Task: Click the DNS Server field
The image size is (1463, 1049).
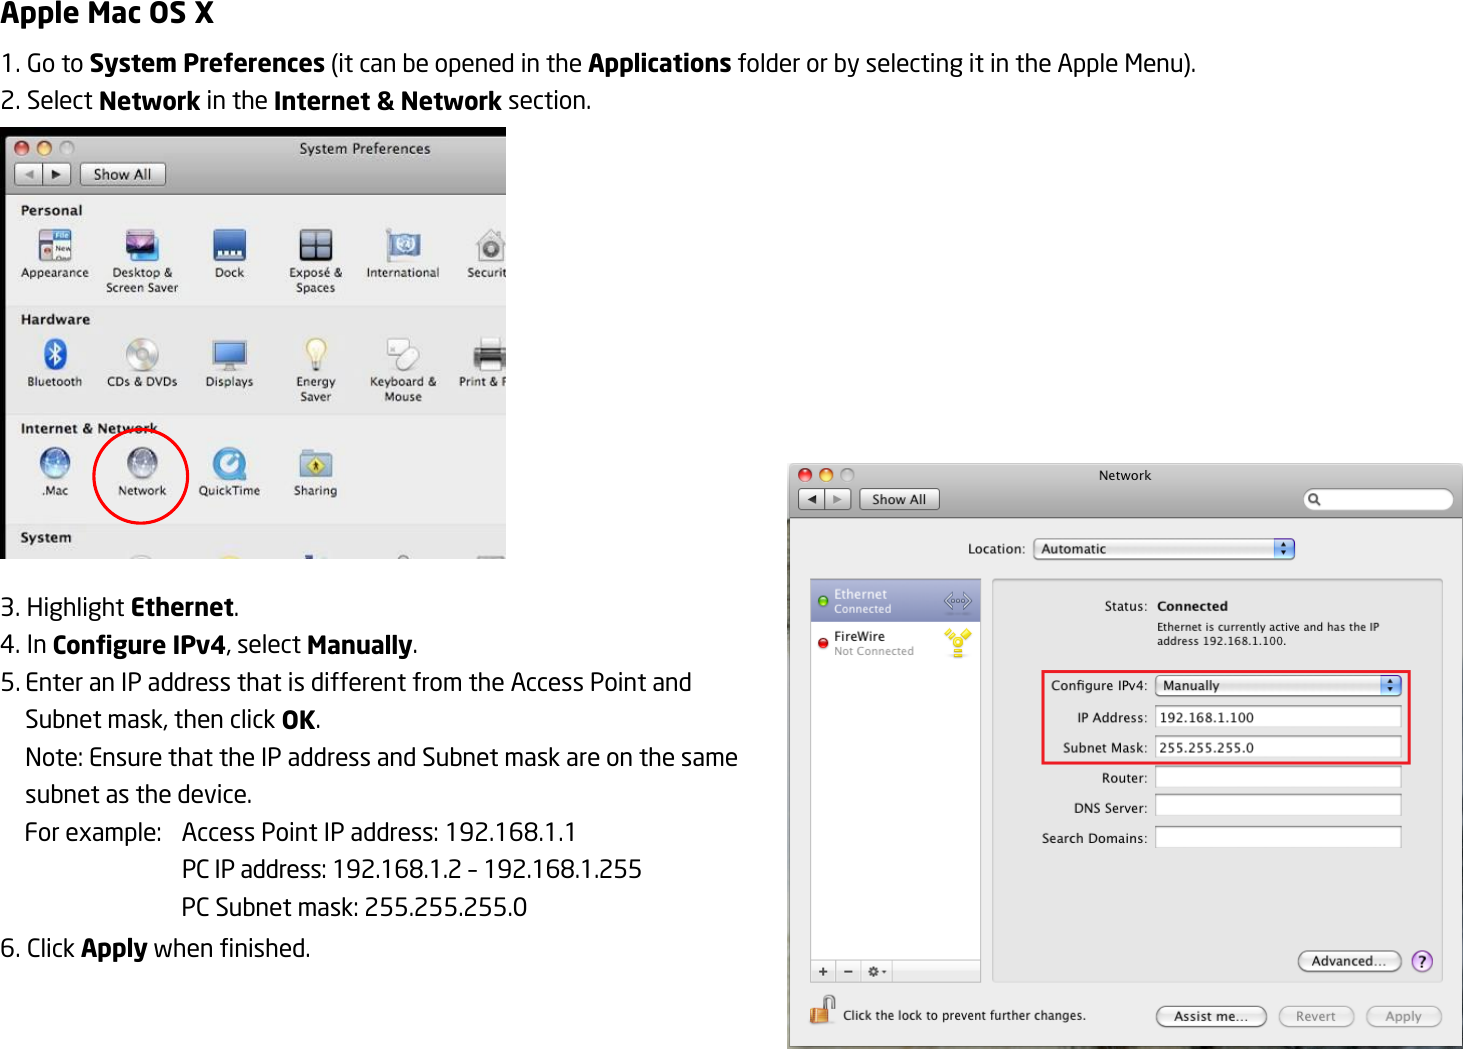Action: point(1278,806)
